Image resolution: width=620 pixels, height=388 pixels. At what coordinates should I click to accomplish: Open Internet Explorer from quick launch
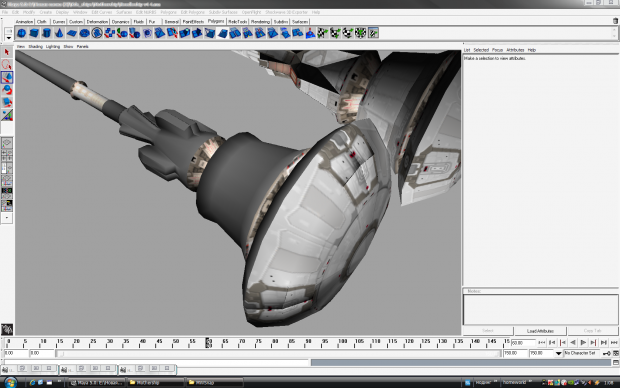pos(32,382)
